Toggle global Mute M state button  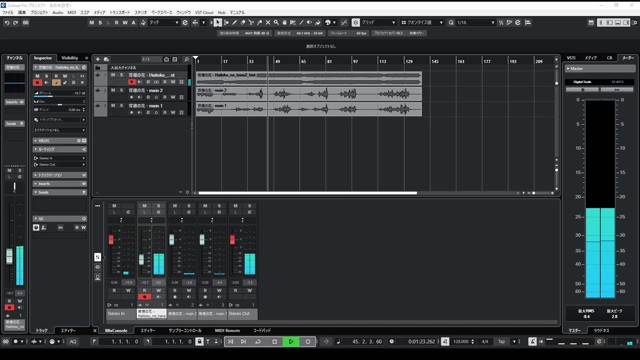click(x=91, y=23)
